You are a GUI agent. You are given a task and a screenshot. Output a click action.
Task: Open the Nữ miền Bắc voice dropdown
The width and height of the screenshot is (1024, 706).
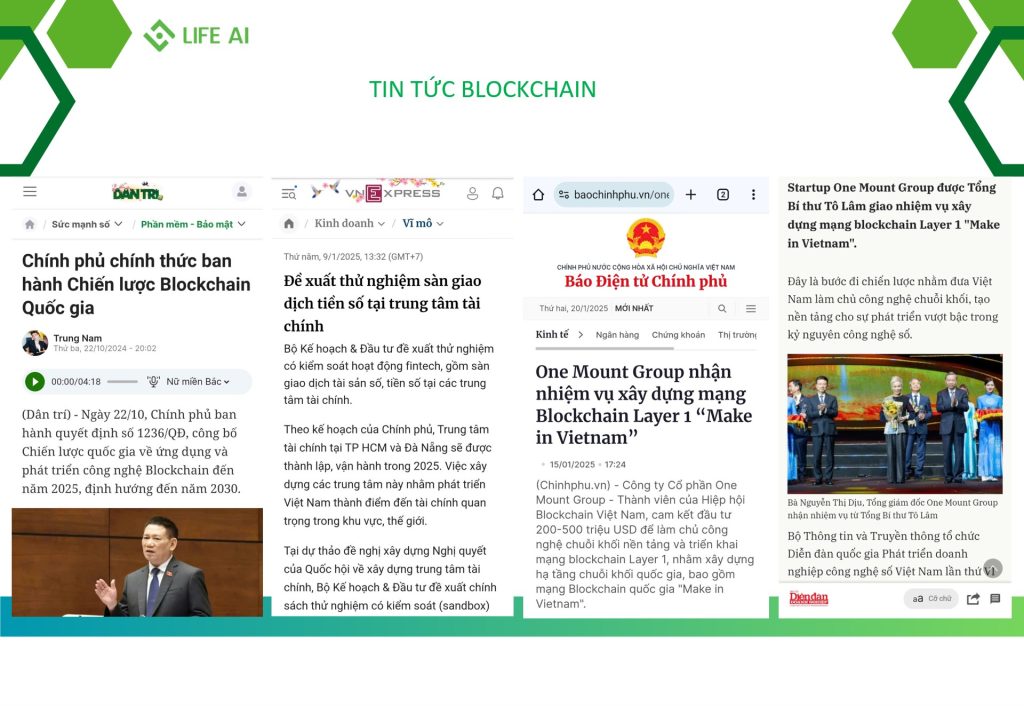point(198,381)
